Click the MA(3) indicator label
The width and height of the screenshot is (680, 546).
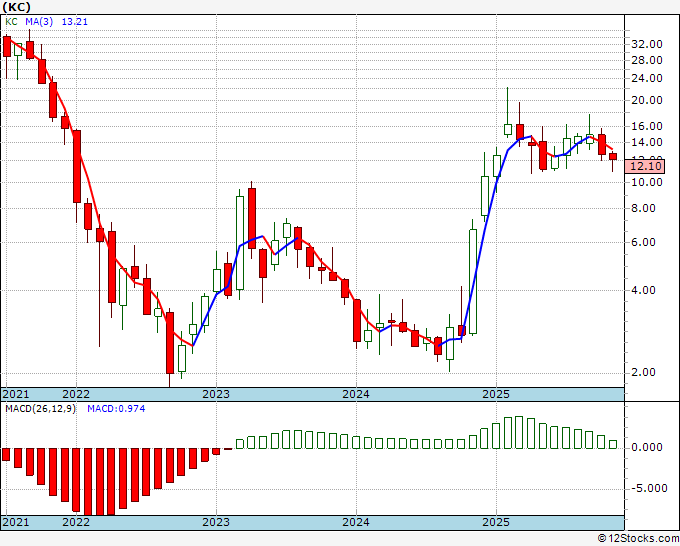(x=39, y=22)
